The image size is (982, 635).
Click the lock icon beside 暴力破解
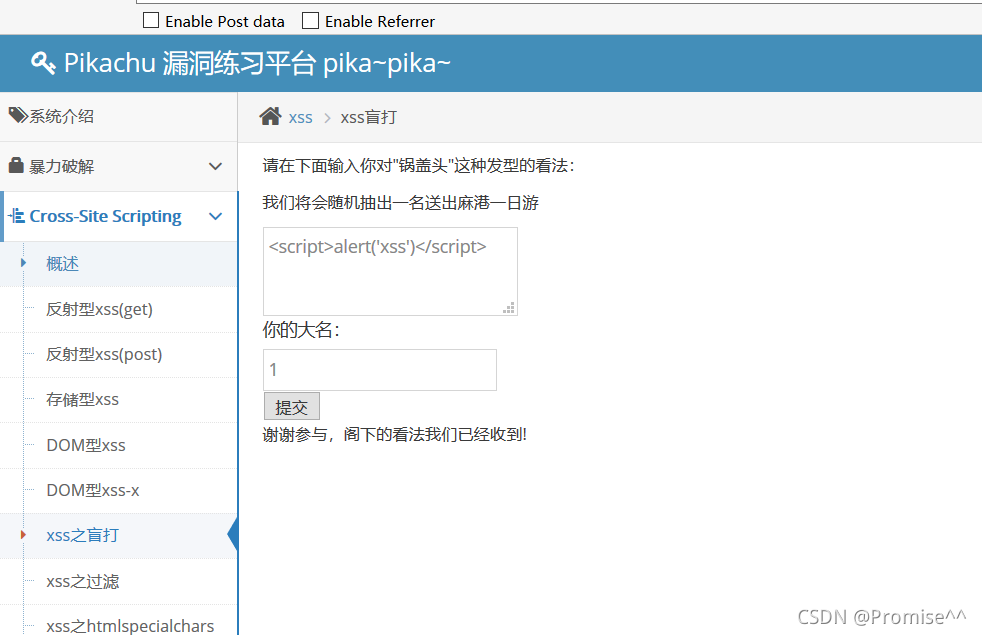[16, 165]
